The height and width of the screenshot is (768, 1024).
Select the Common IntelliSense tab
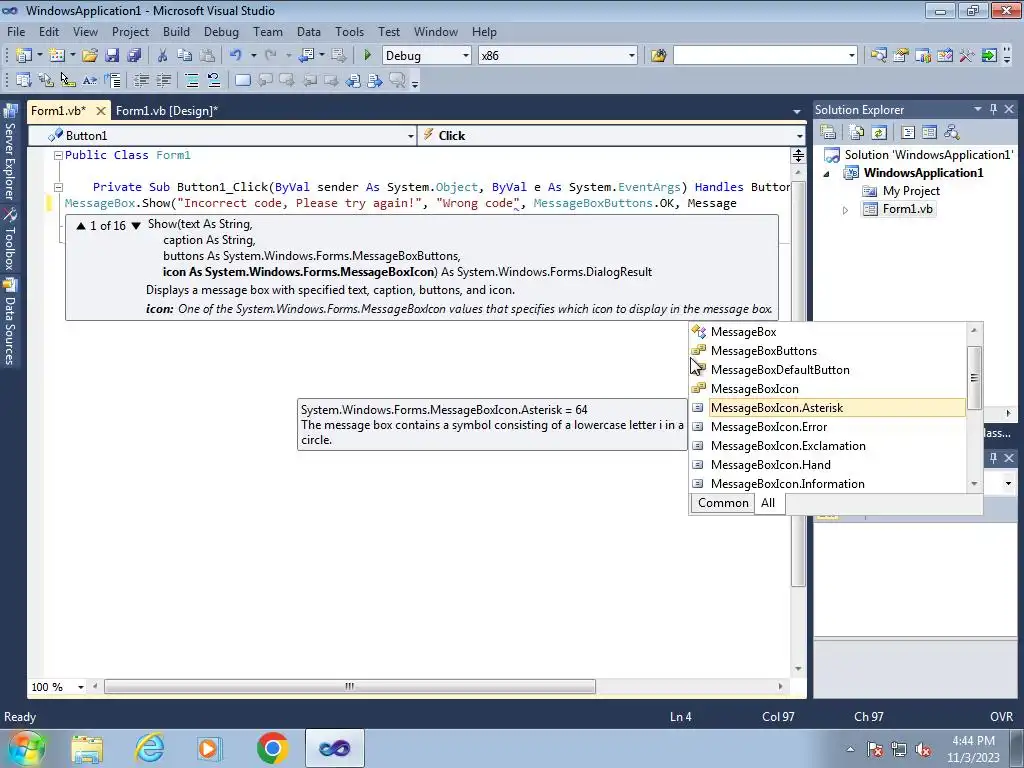(723, 503)
